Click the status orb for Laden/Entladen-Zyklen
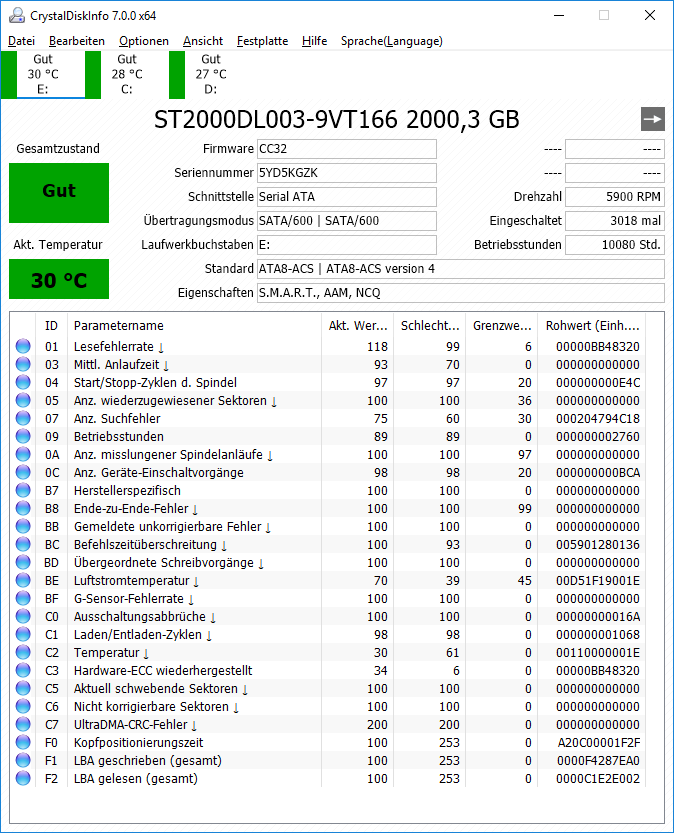 [23, 635]
